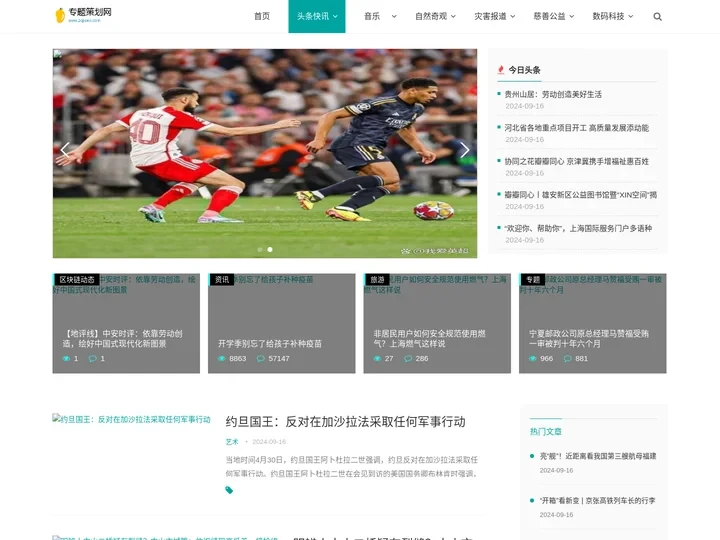Expand the 自然奇观 dropdown chevron
Viewport: 720px width, 540px height.
(453, 17)
